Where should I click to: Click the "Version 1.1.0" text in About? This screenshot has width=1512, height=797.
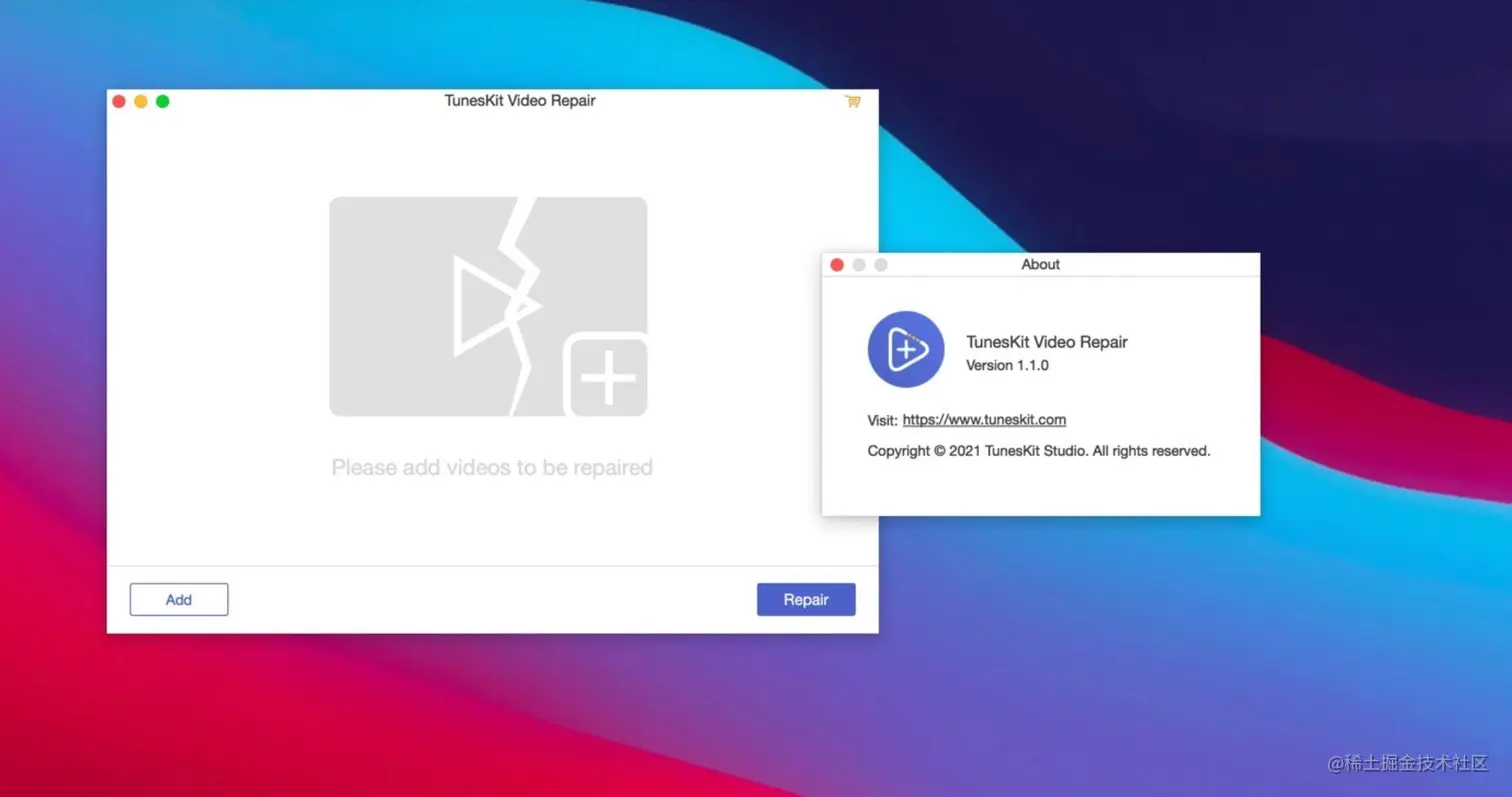[1007, 366]
